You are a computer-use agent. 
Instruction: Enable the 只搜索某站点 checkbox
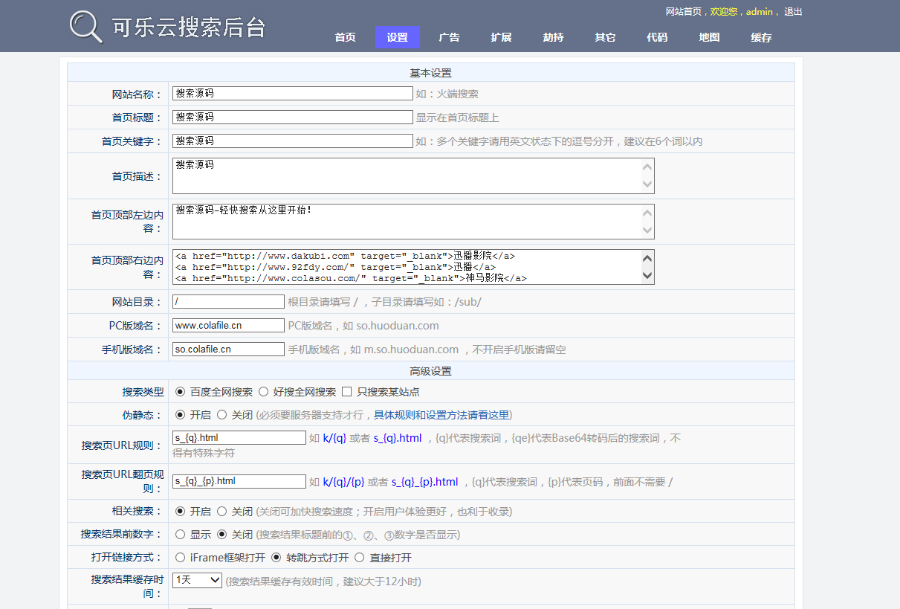point(347,392)
